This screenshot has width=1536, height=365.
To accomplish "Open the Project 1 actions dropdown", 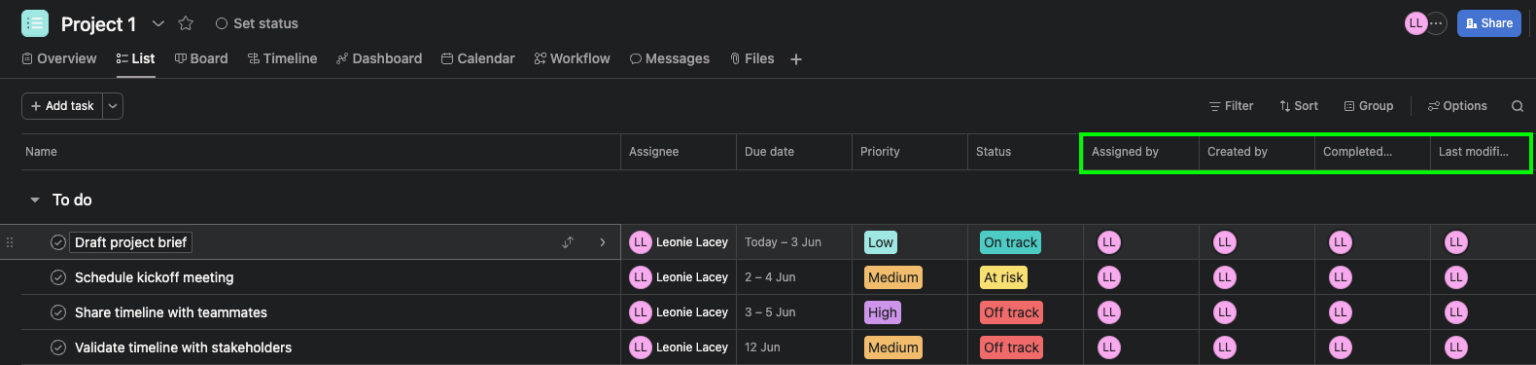I will [x=158, y=23].
